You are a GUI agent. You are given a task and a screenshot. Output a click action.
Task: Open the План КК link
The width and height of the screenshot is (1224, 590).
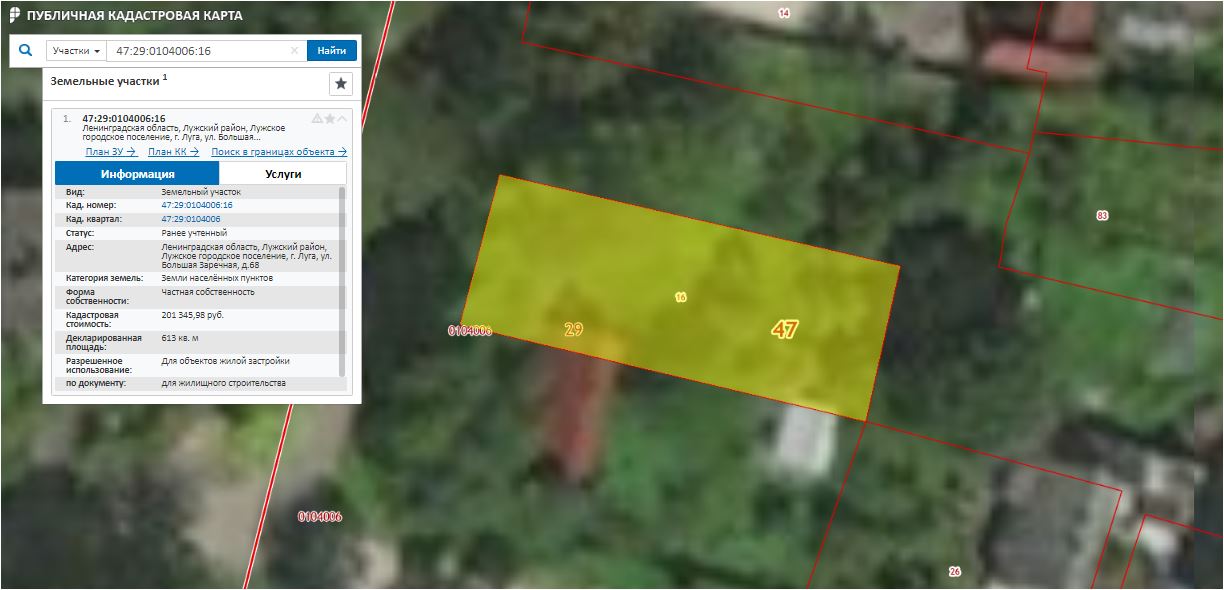(x=173, y=152)
